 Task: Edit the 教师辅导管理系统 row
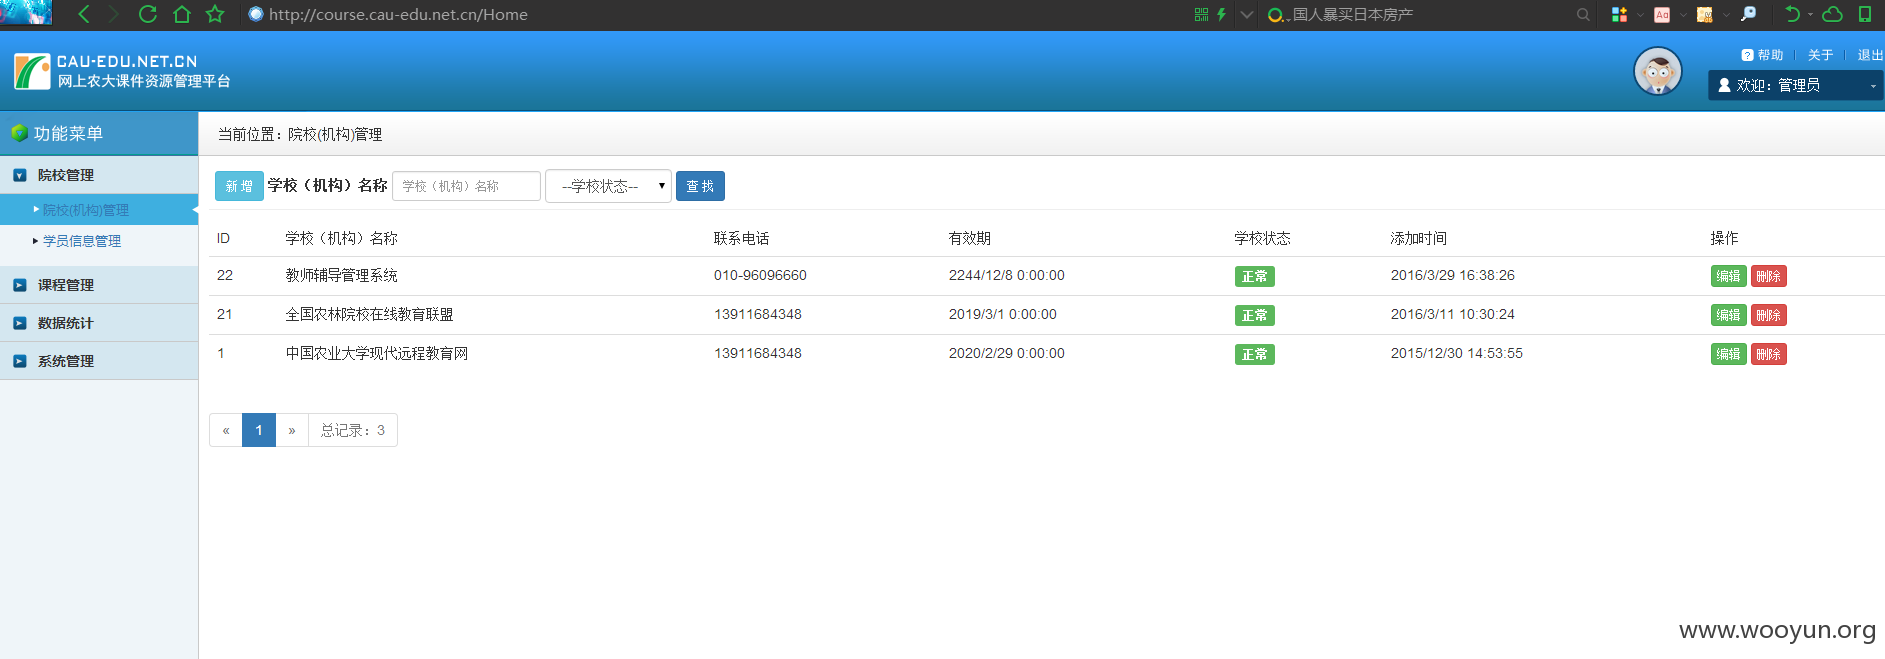1728,276
